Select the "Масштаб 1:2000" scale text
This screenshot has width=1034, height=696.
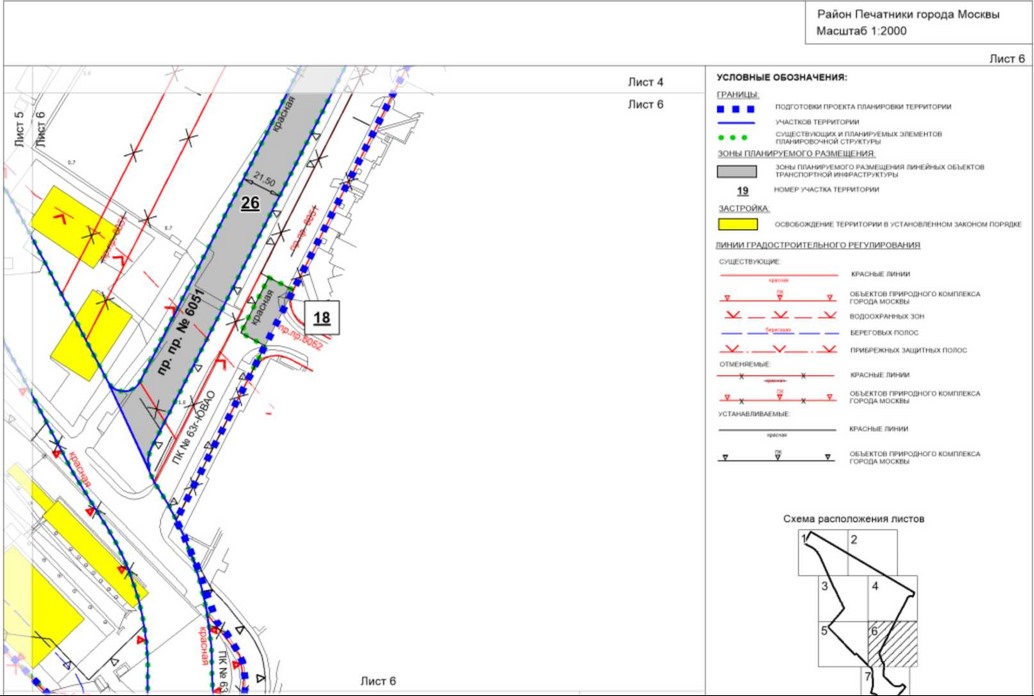tap(861, 31)
